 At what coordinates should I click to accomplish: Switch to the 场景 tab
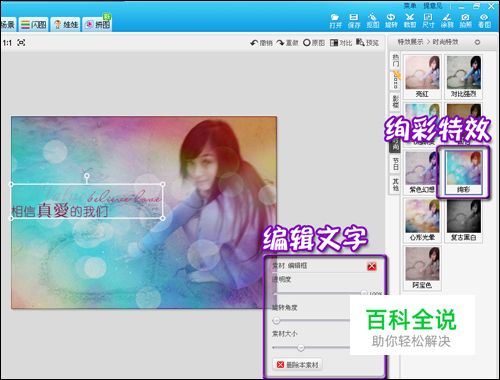8,24
